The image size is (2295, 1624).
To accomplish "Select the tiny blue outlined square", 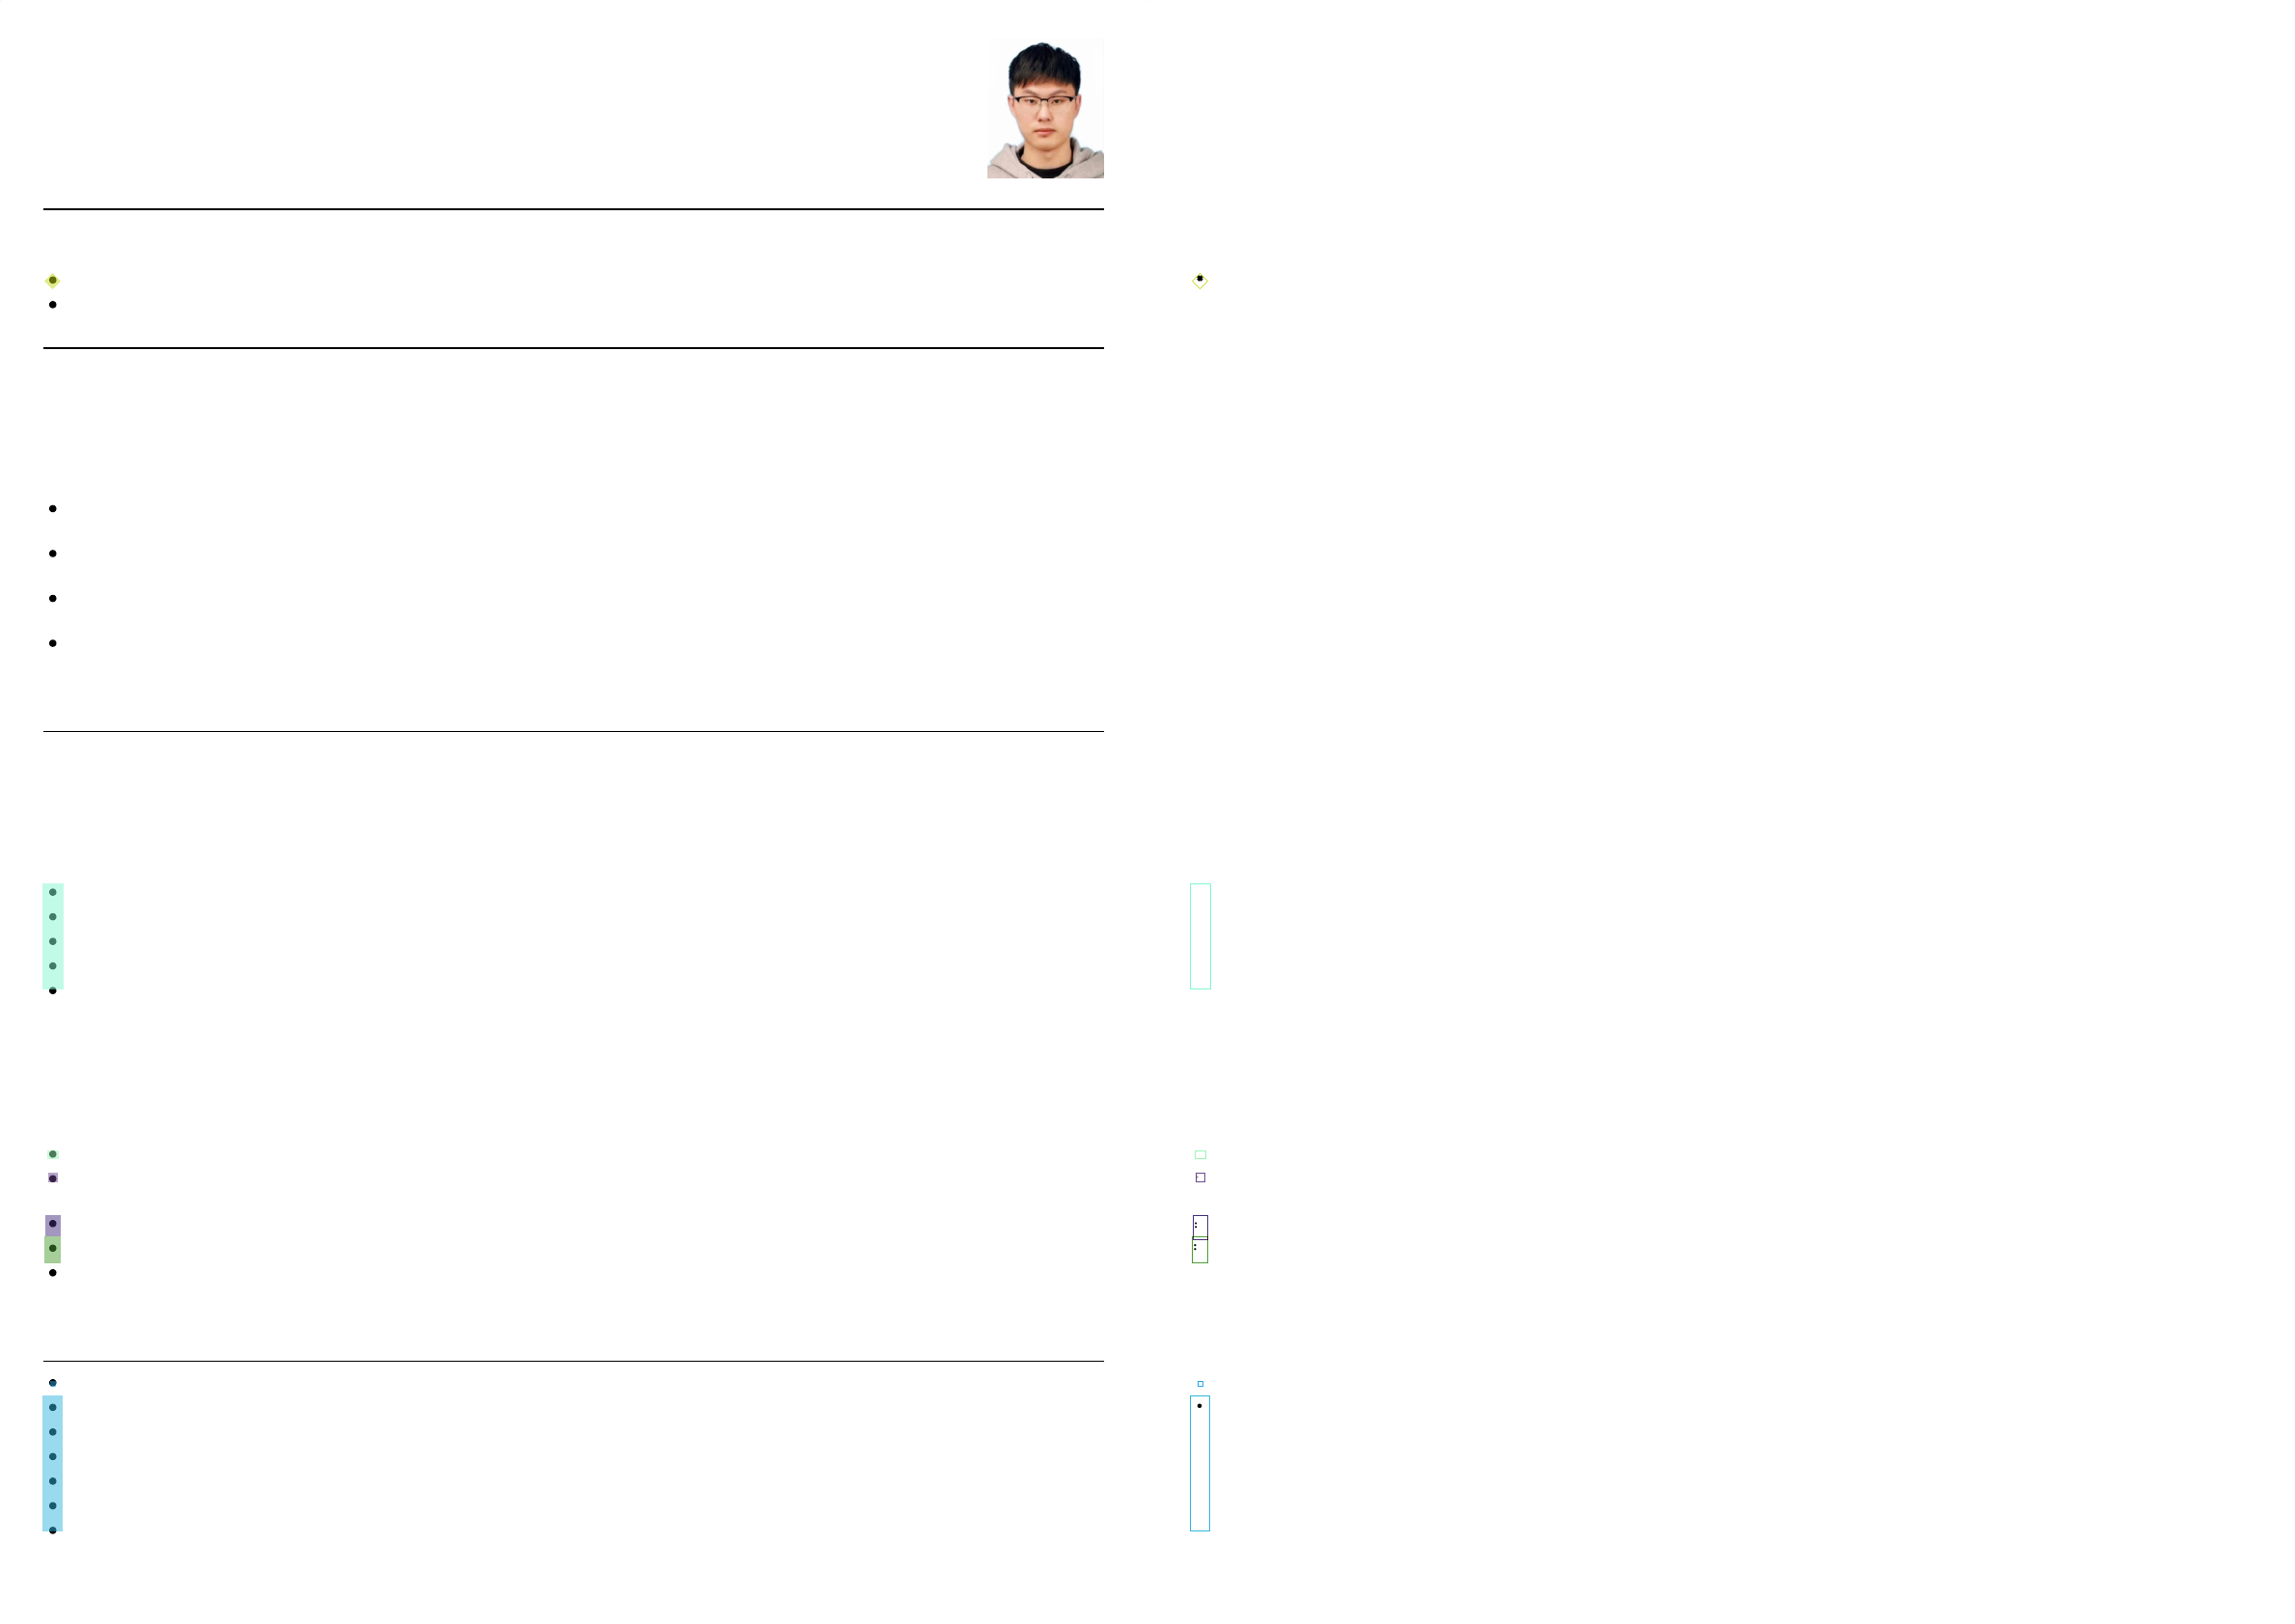I will (x=1200, y=1384).
